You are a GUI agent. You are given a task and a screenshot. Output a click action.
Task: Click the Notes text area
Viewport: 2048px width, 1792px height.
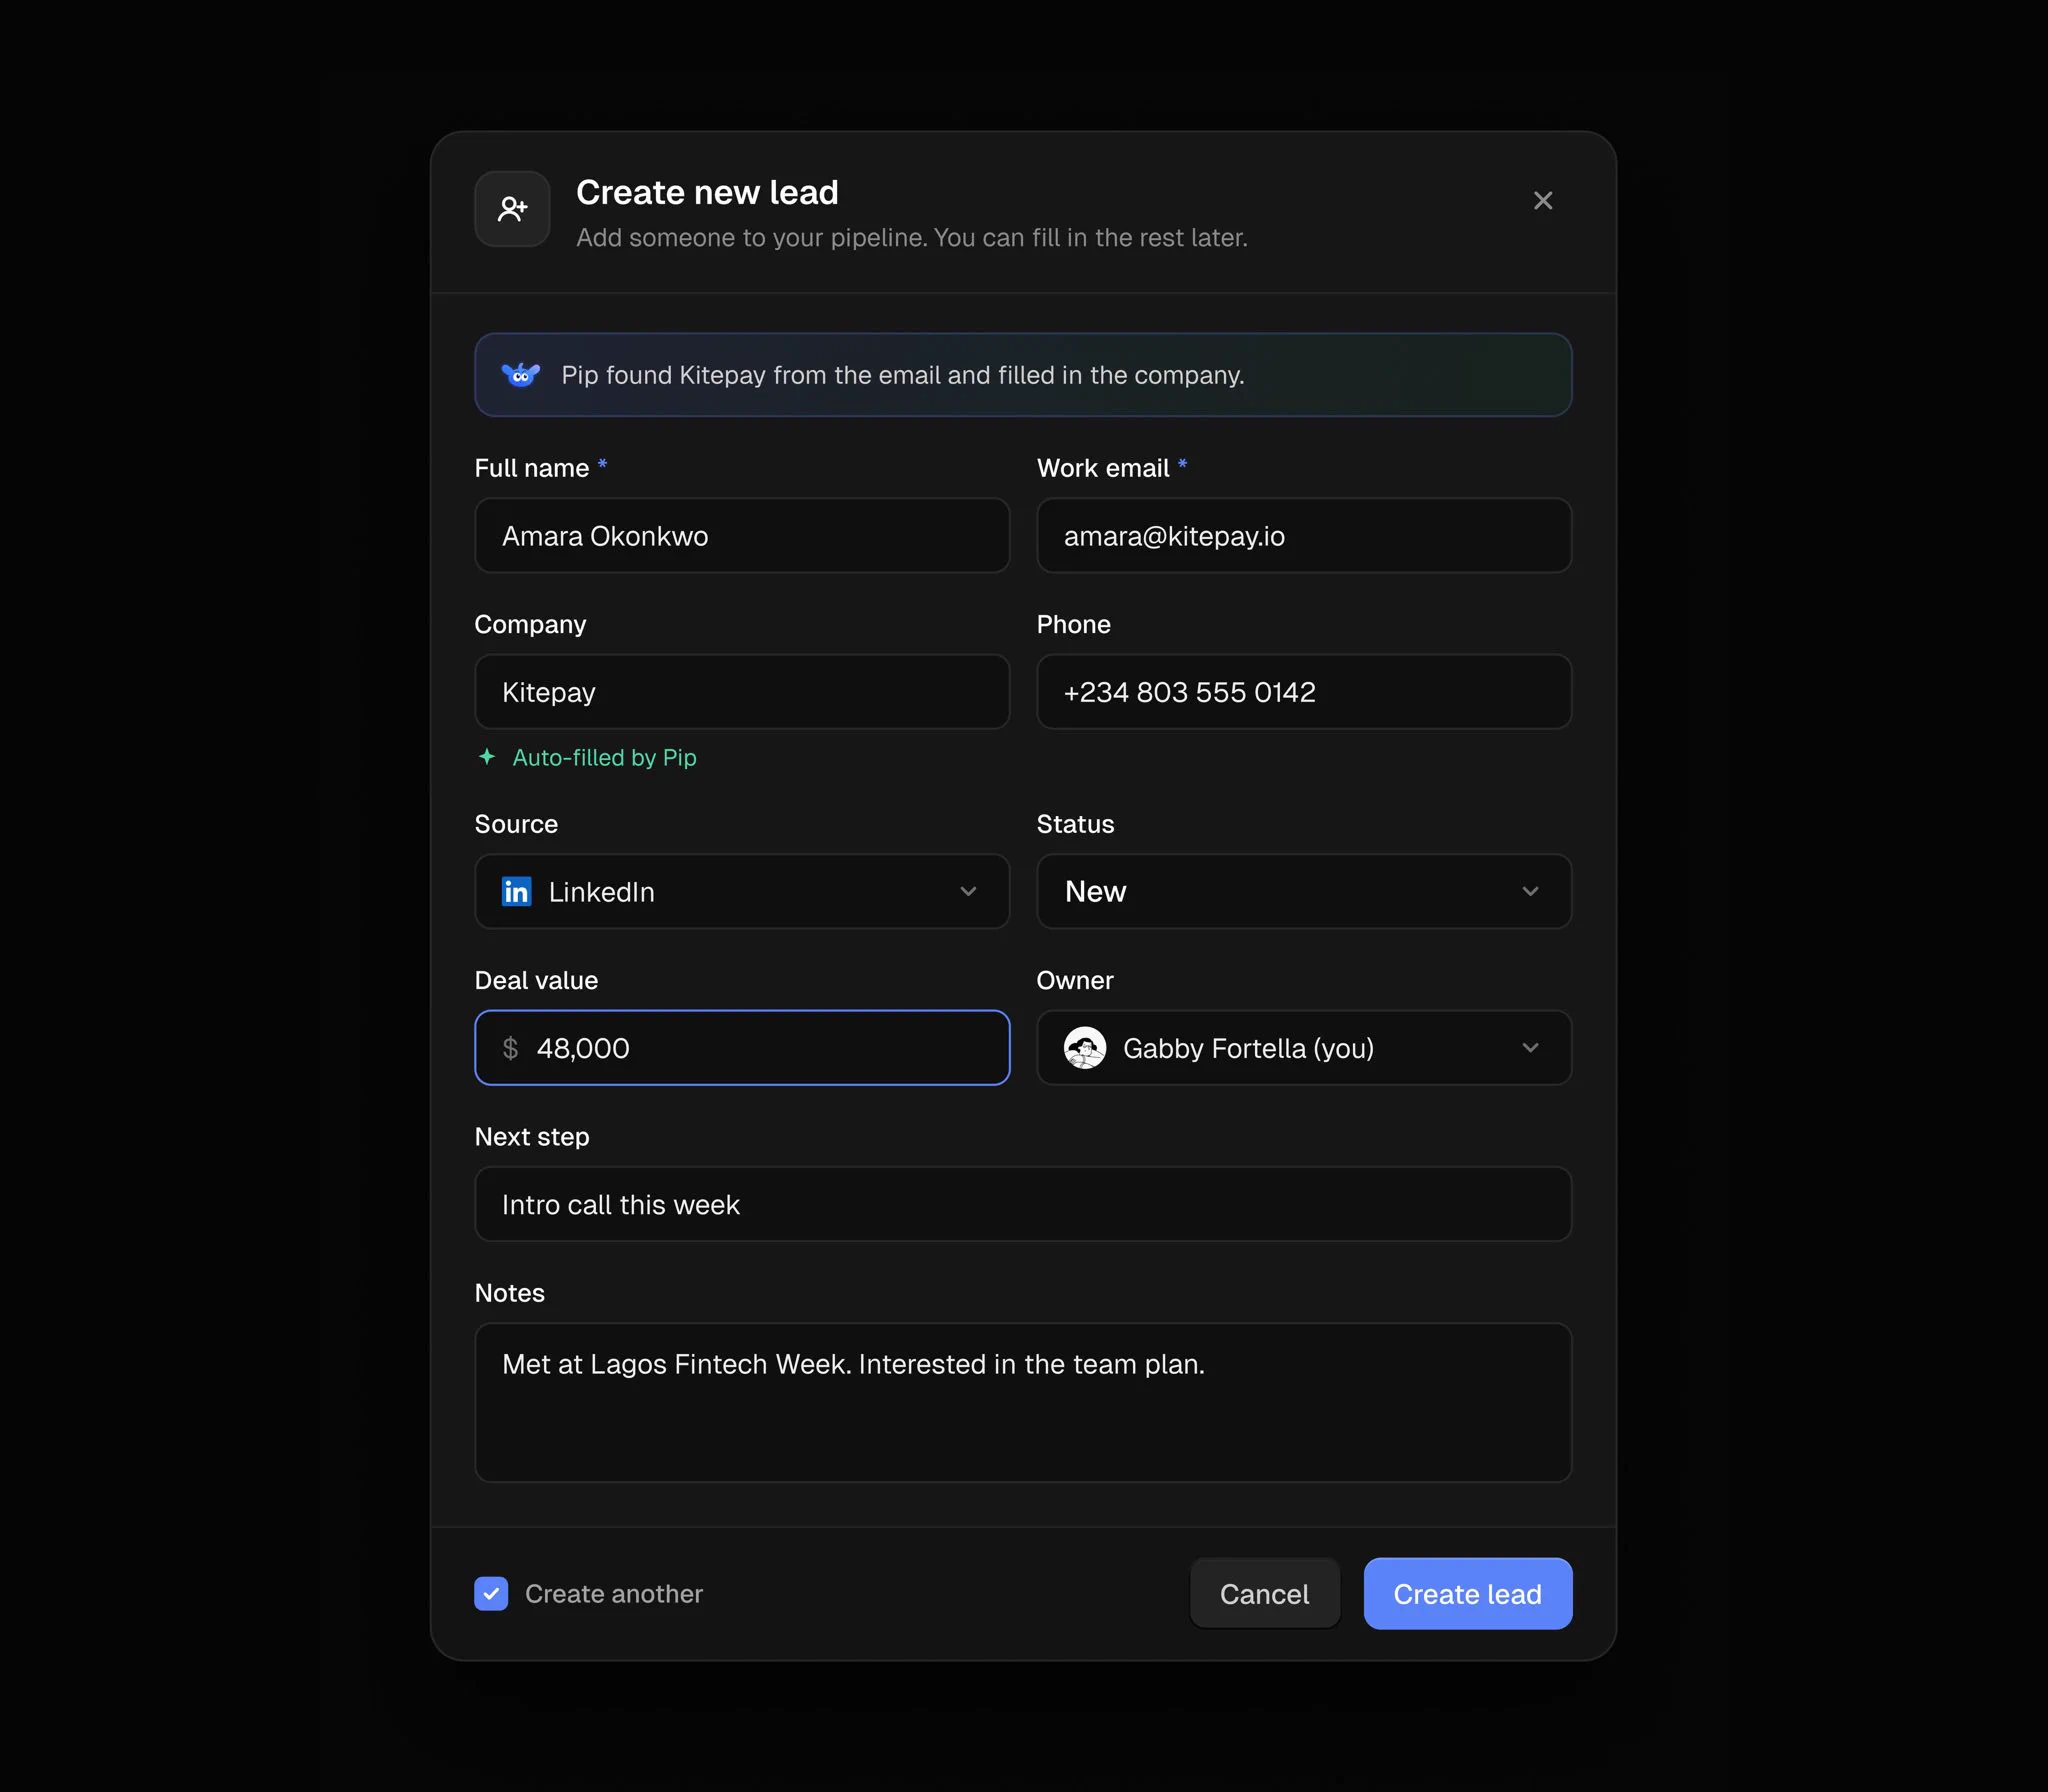[1023, 1402]
